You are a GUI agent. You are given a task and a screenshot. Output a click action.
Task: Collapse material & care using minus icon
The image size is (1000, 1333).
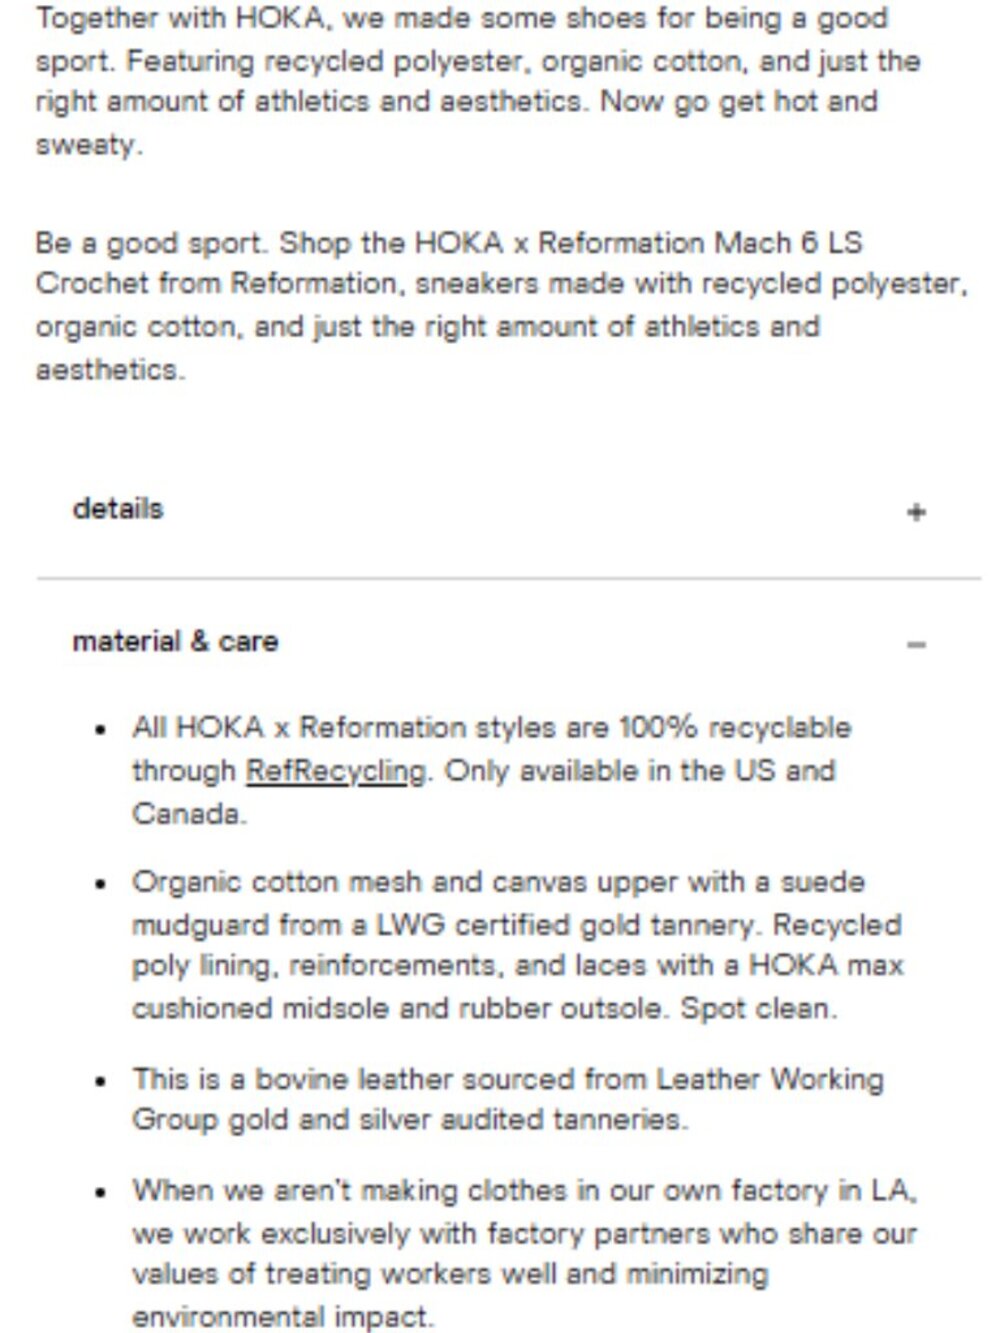pyautogui.click(x=915, y=645)
